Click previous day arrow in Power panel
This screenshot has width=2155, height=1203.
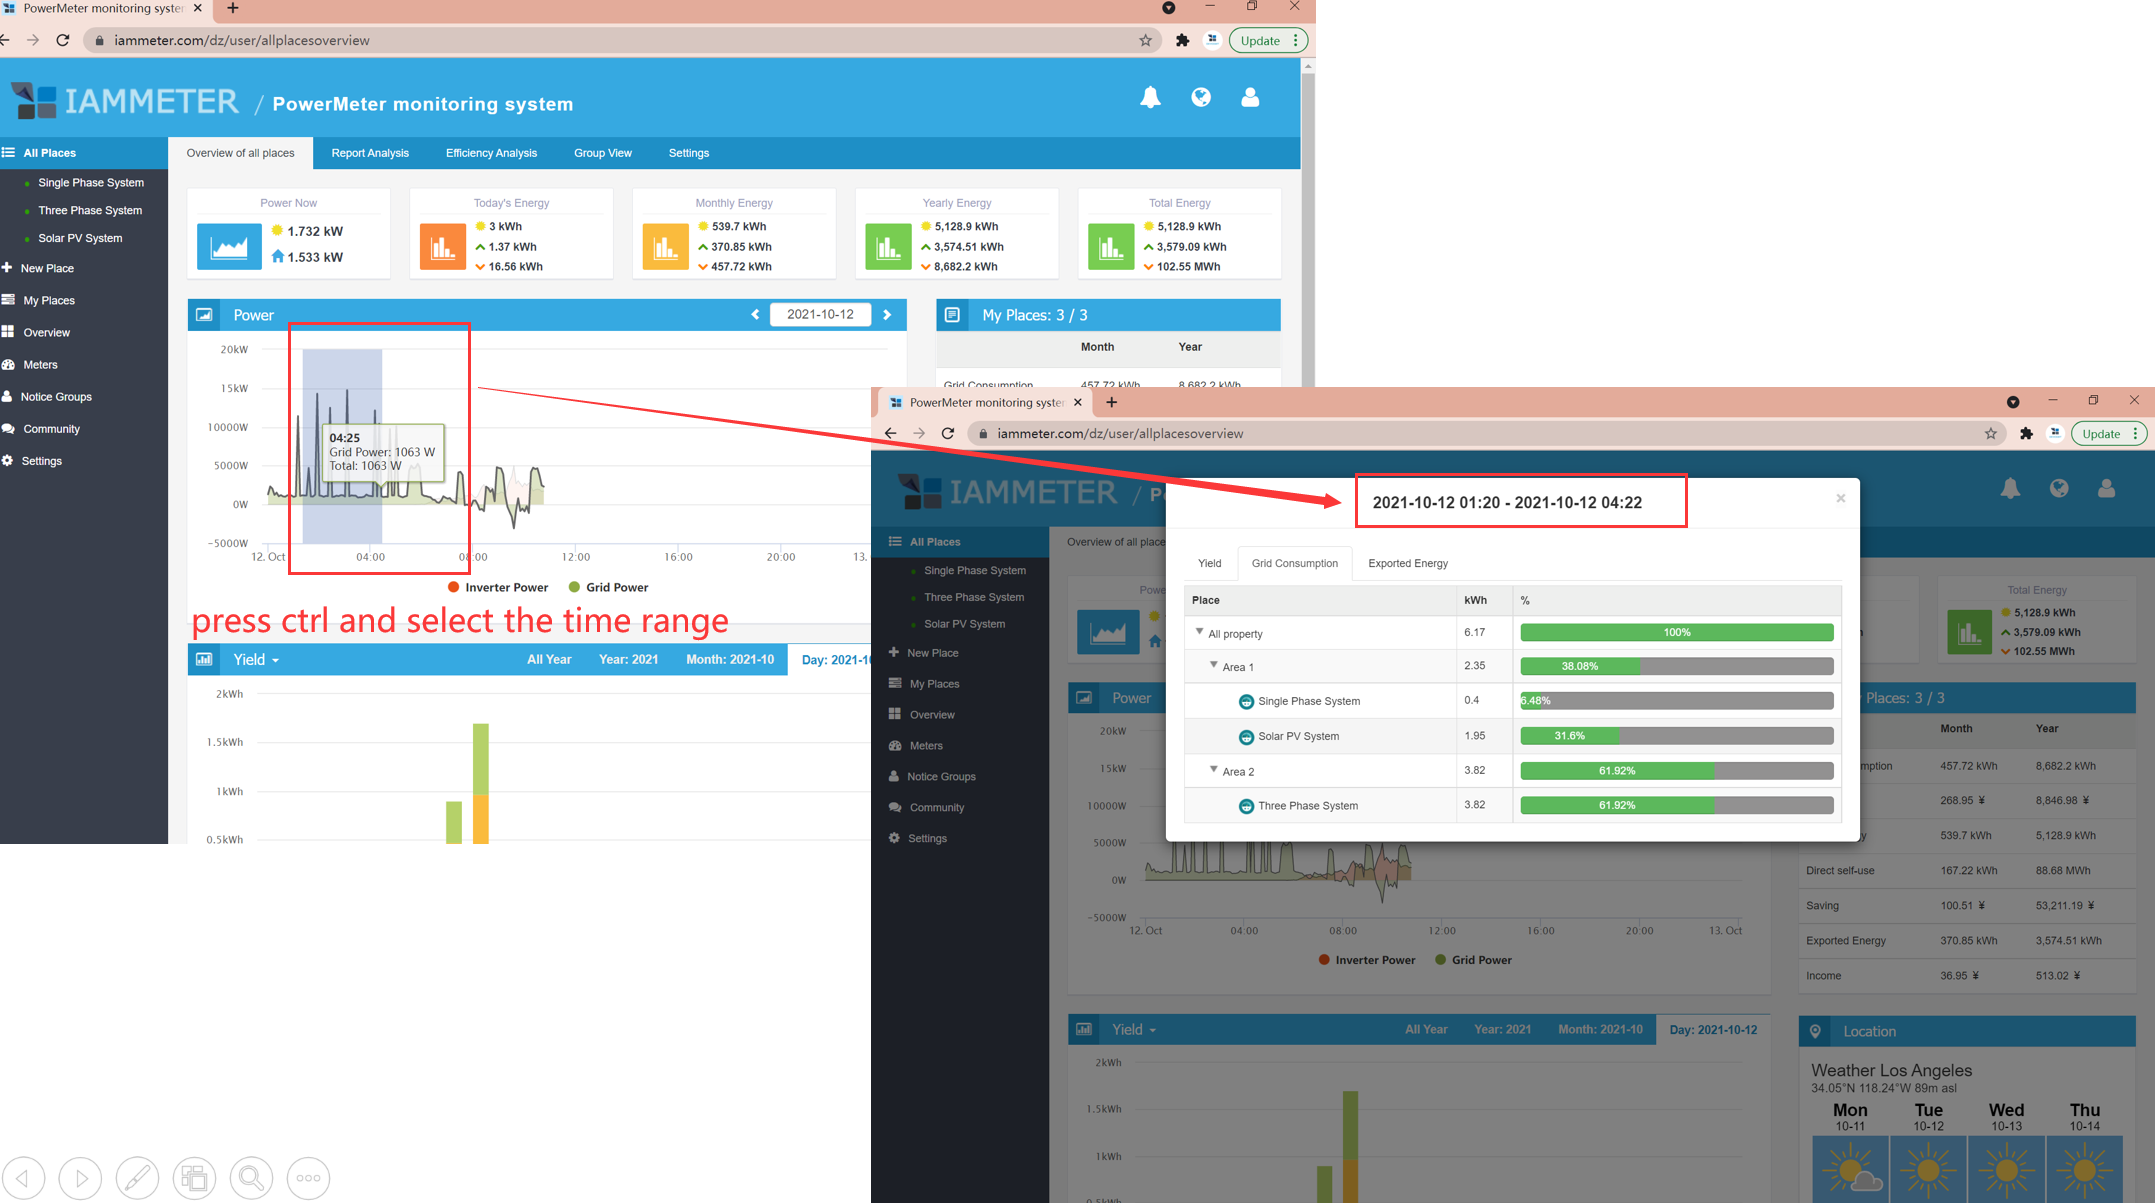coord(755,314)
